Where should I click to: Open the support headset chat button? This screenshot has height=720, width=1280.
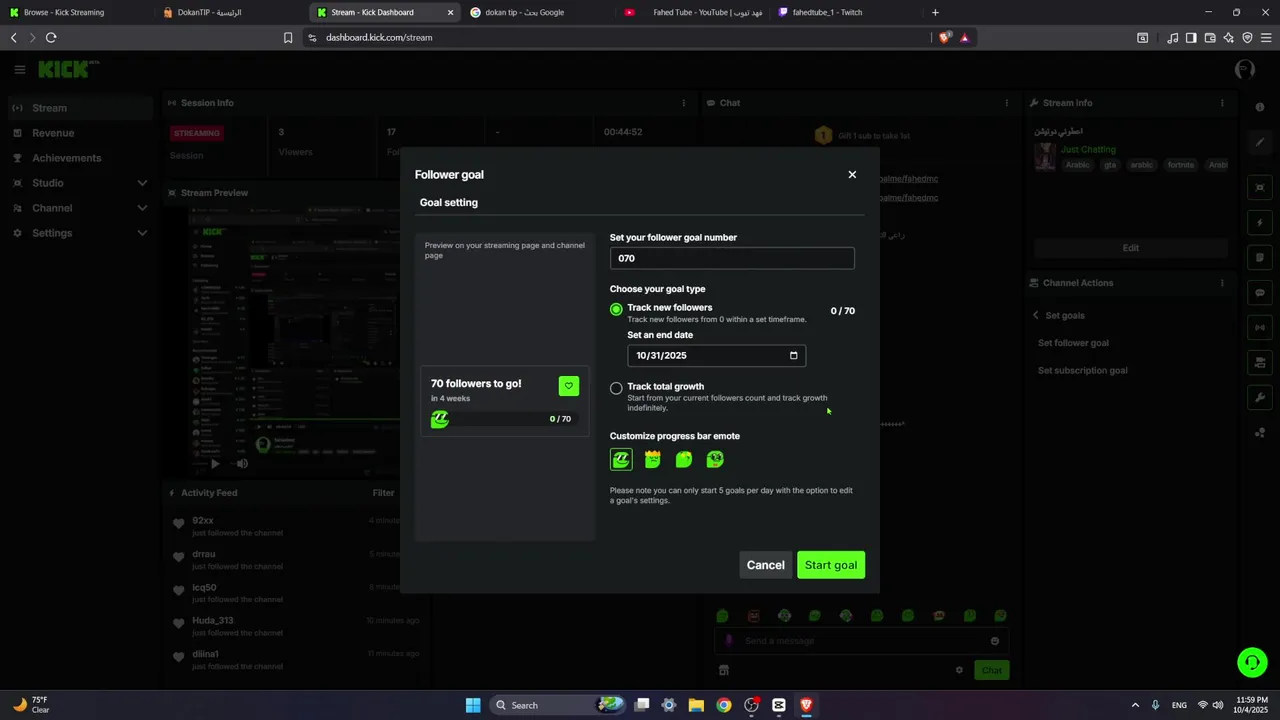click(x=1252, y=662)
